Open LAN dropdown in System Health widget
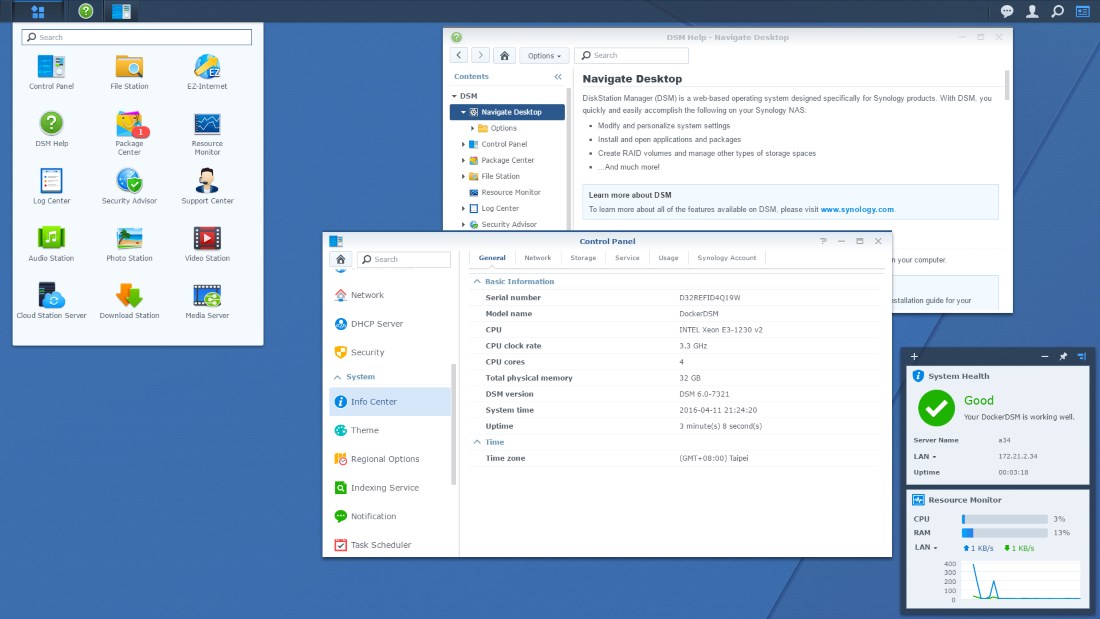1100x619 pixels. [925, 456]
